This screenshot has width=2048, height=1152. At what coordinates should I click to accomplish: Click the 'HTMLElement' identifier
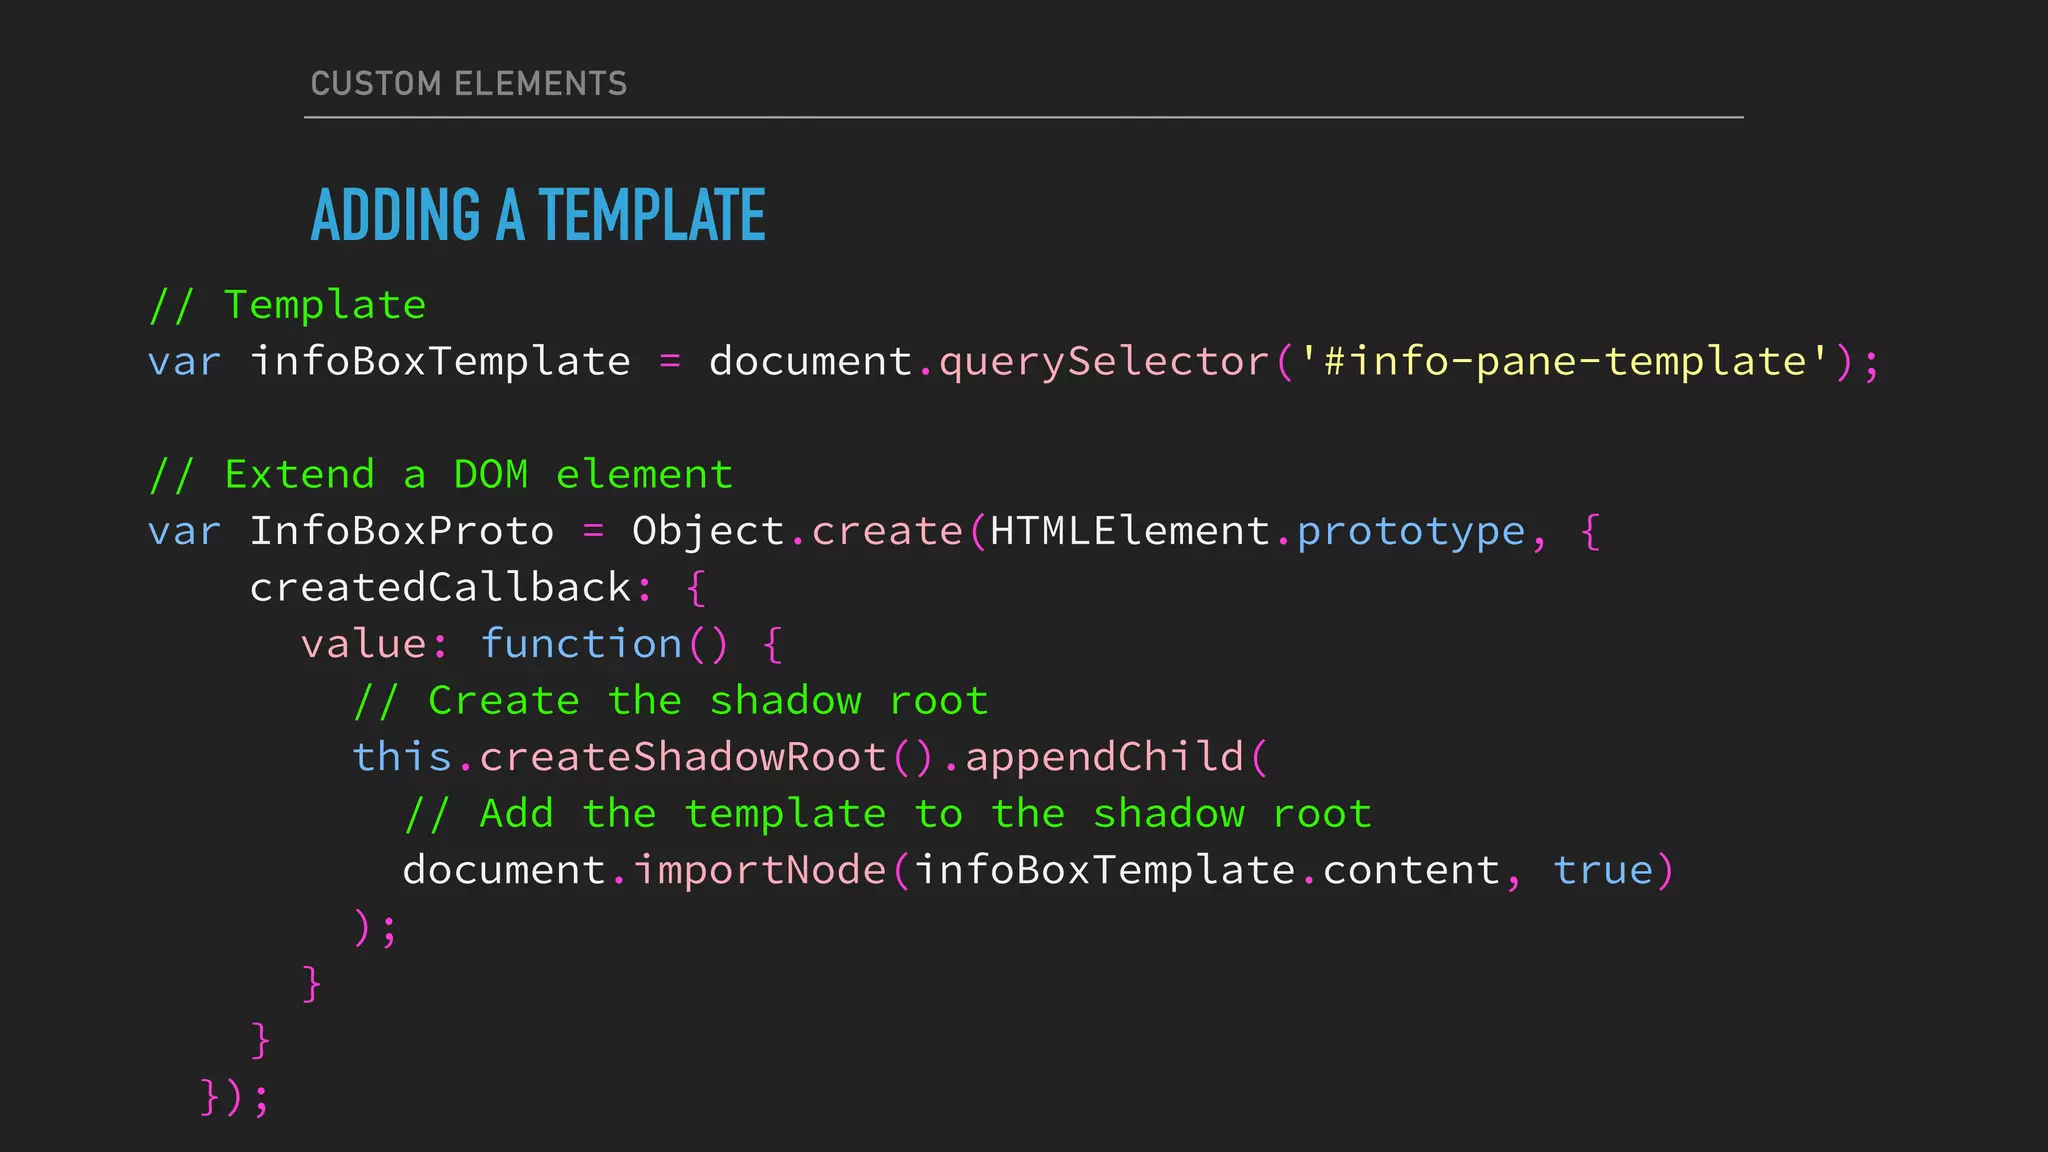1130,531
